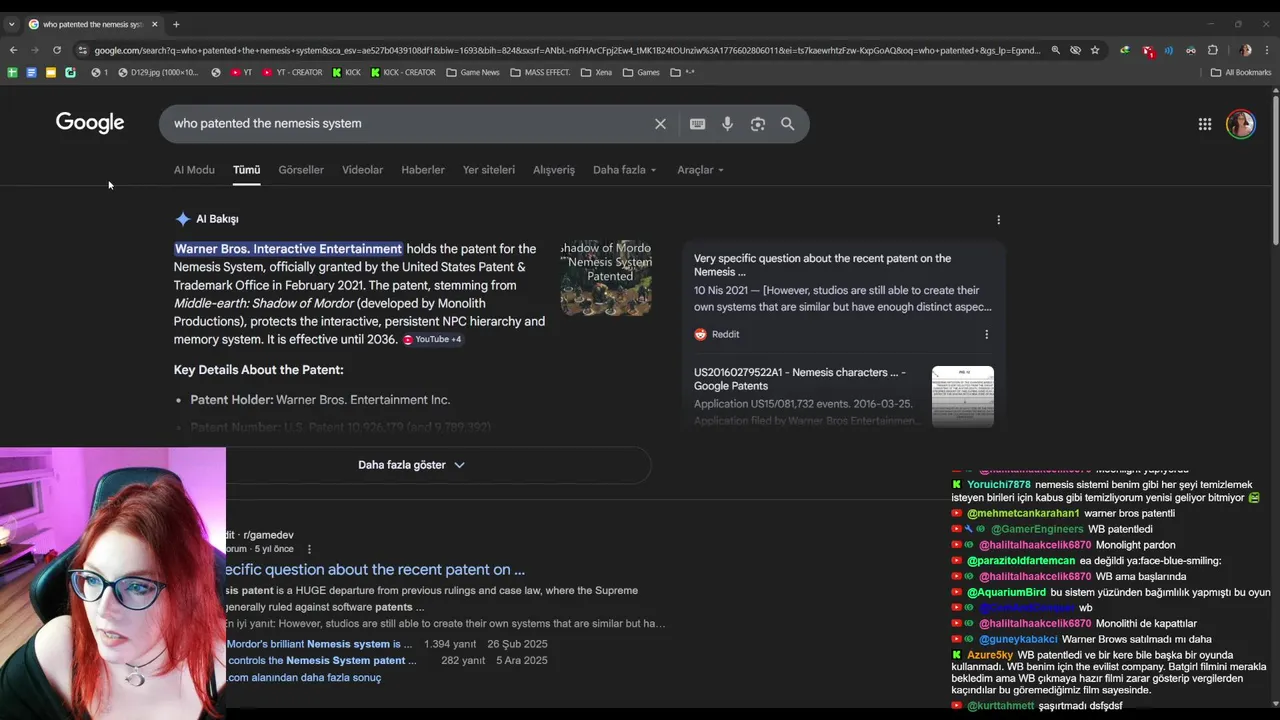This screenshot has height=720, width=1280.
Task: Open the Chrome three-dot menu
Action: coord(1268,50)
